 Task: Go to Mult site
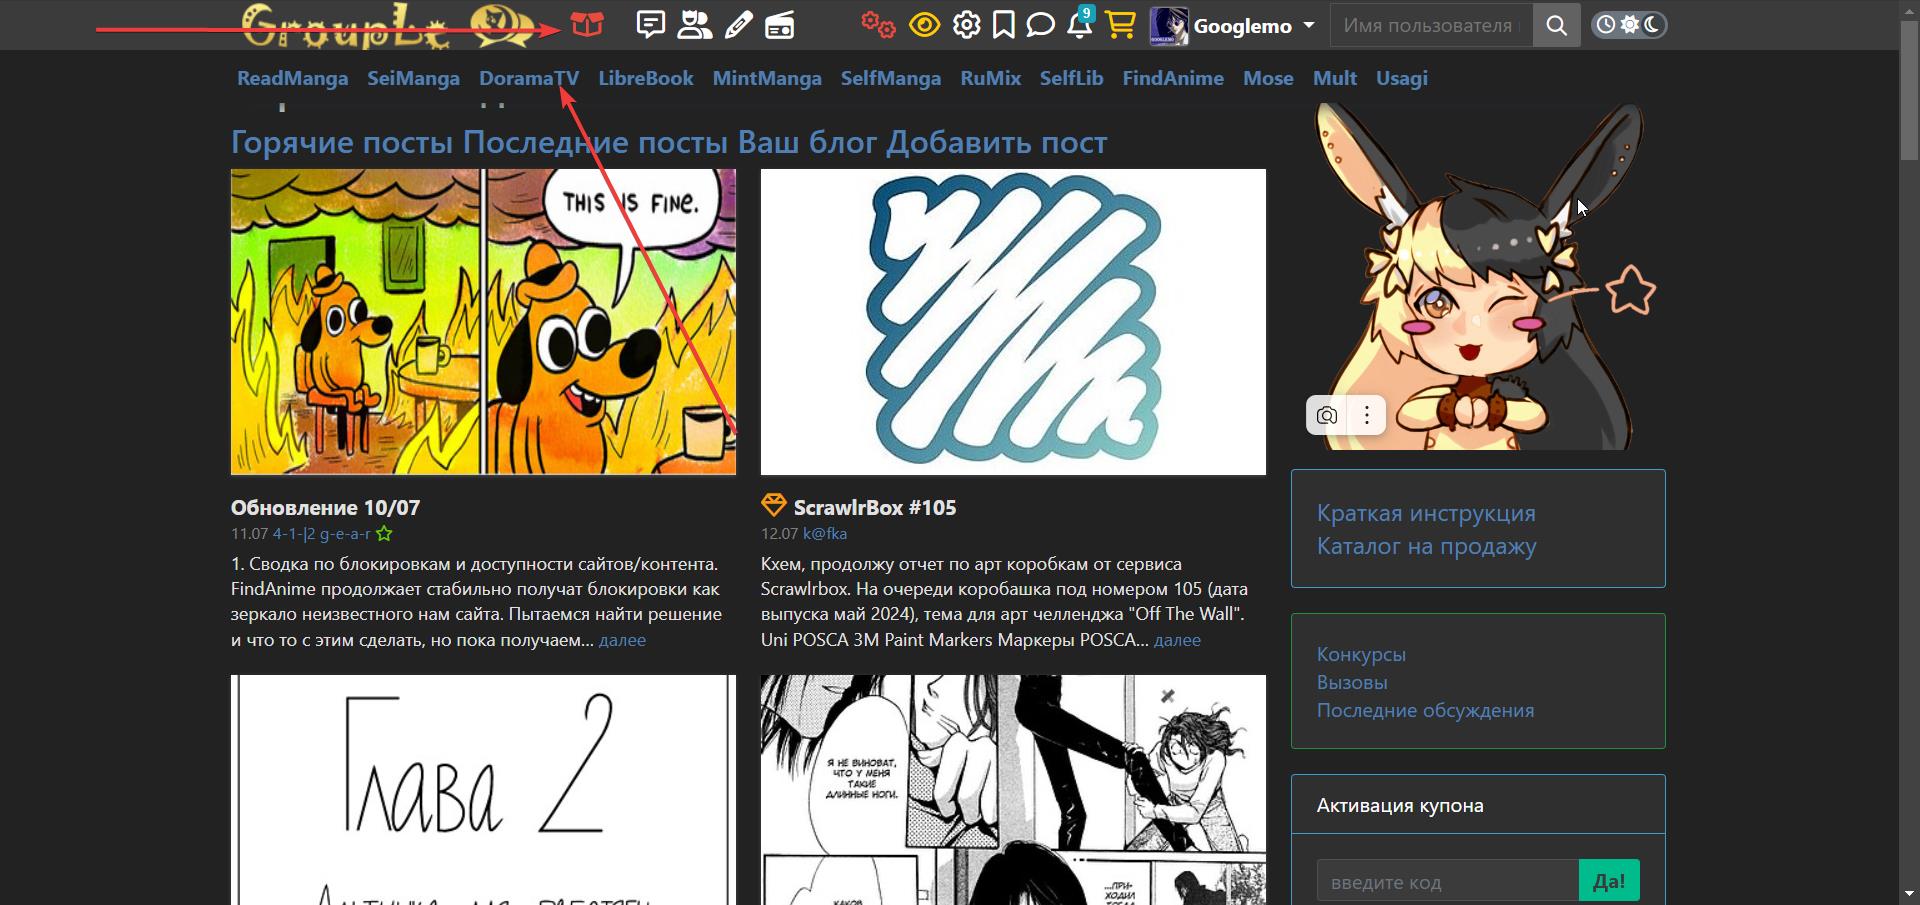click(1335, 78)
